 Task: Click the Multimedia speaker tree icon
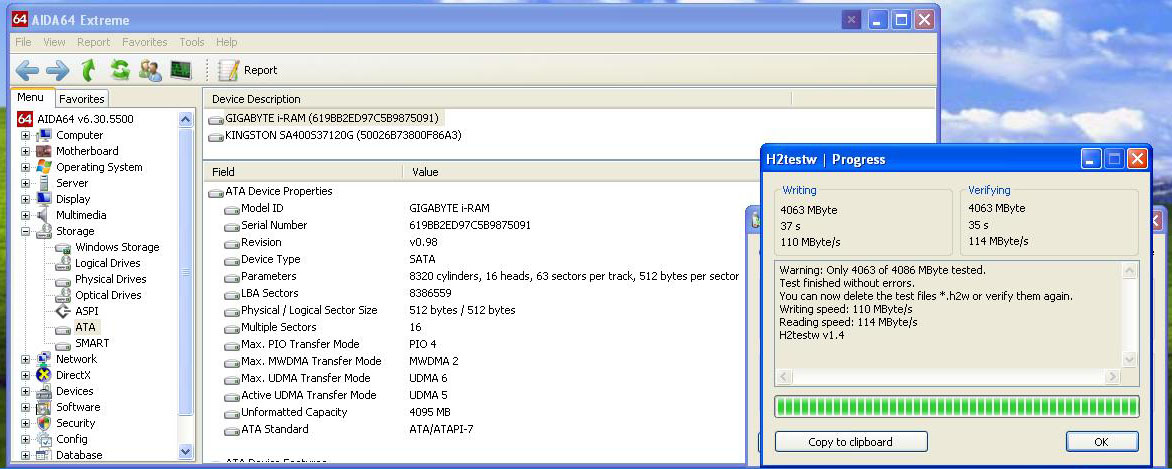click(44, 215)
